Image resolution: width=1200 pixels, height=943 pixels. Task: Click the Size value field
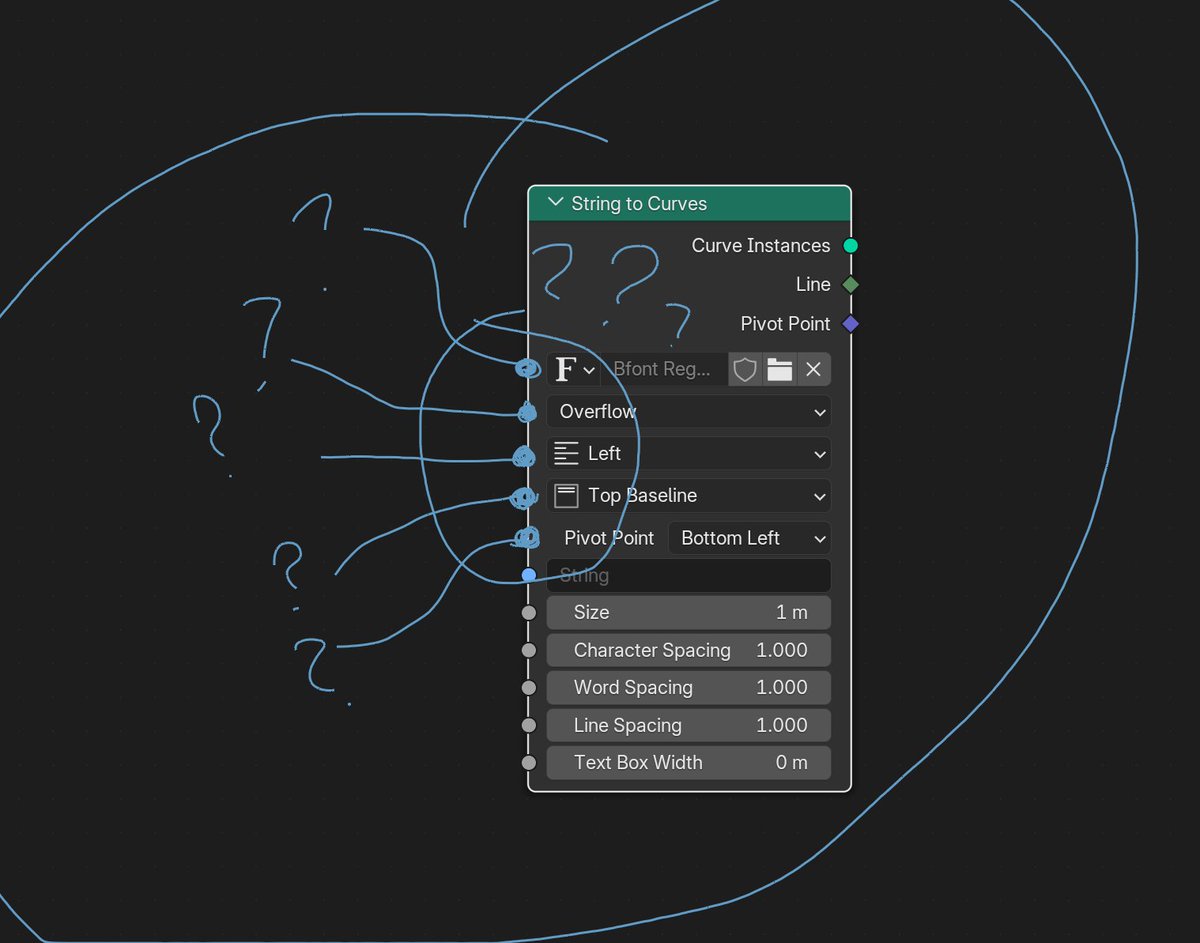pyautogui.click(x=689, y=612)
